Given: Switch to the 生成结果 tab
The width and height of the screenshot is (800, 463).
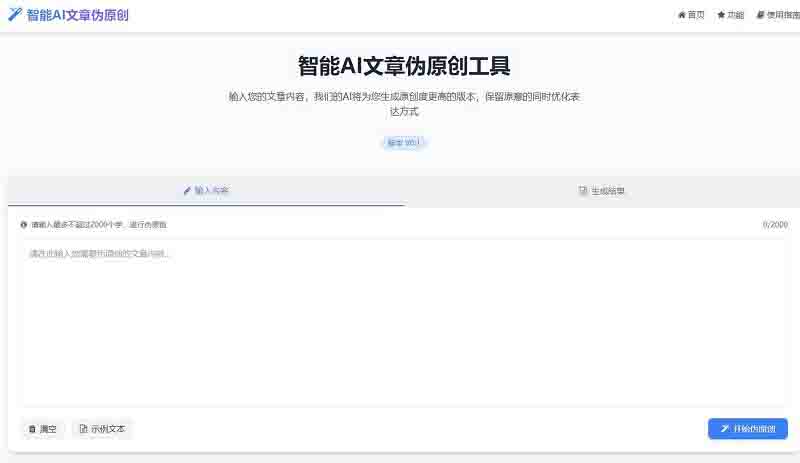Looking at the screenshot, I should (x=602, y=190).
